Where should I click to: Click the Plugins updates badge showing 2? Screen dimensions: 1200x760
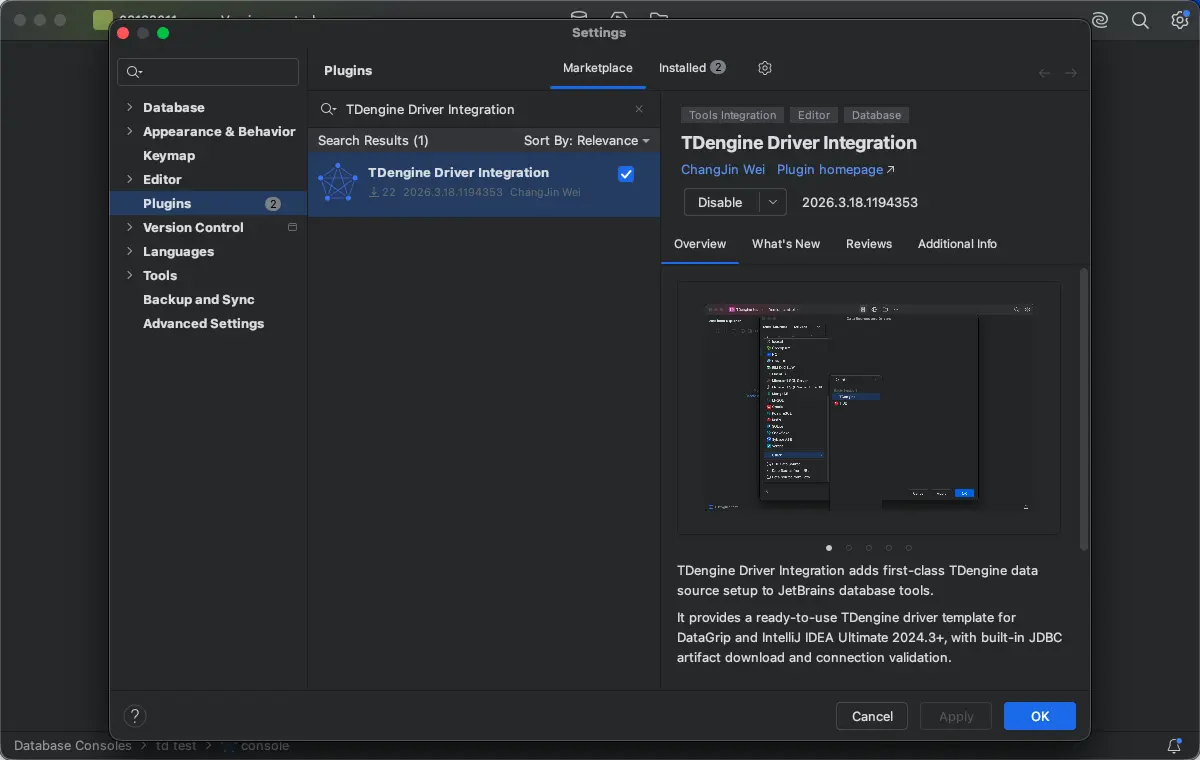pyautogui.click(x=273, y=203)
